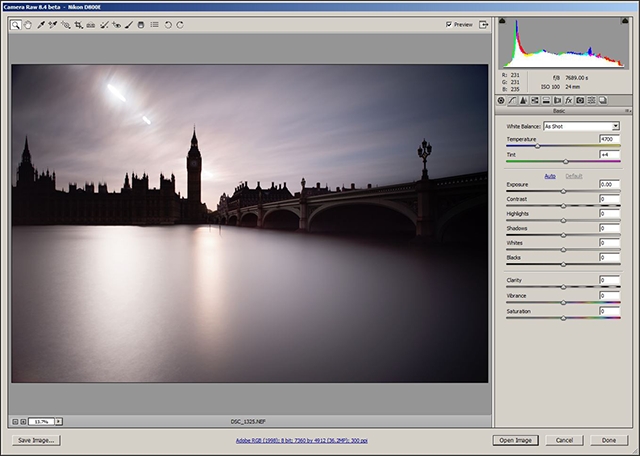The height and width of the screenshot is (456, 640).
Task: Click the Open Image button
Action: [515, 440]
